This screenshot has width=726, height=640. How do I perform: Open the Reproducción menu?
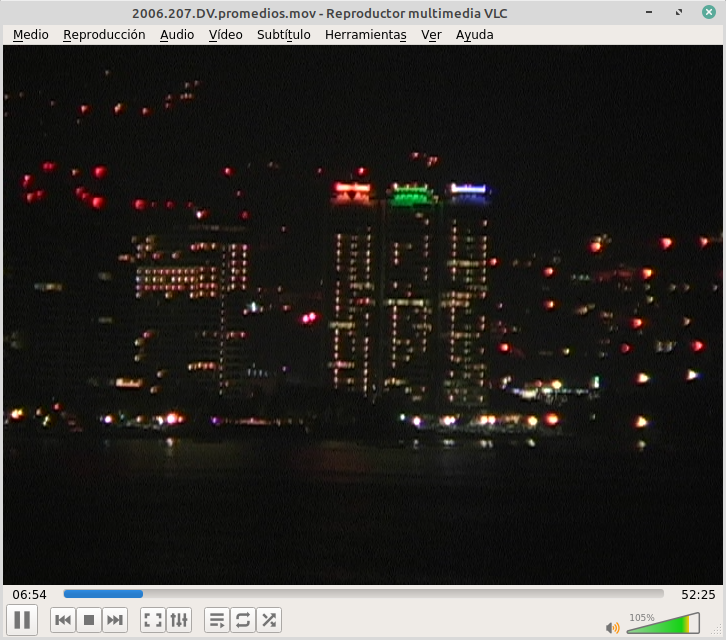point(104,34)
